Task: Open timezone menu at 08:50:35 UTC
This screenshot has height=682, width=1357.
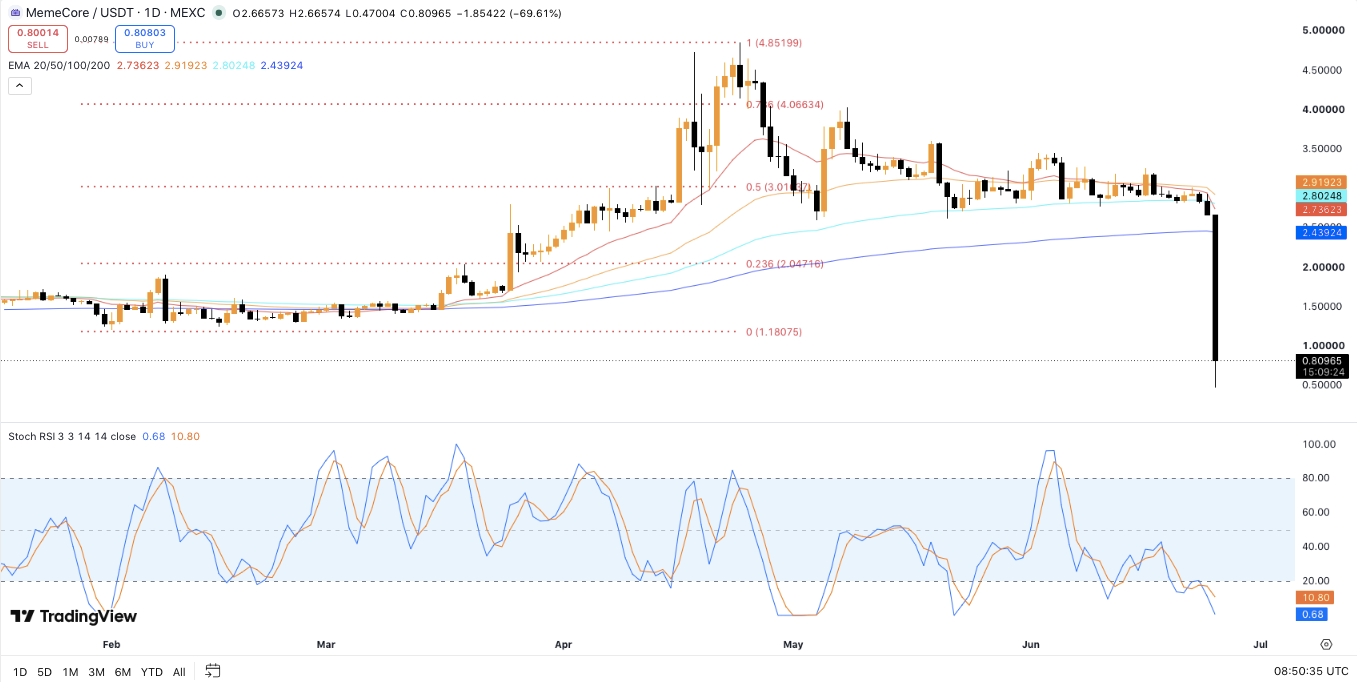Action: (1310, 671)
